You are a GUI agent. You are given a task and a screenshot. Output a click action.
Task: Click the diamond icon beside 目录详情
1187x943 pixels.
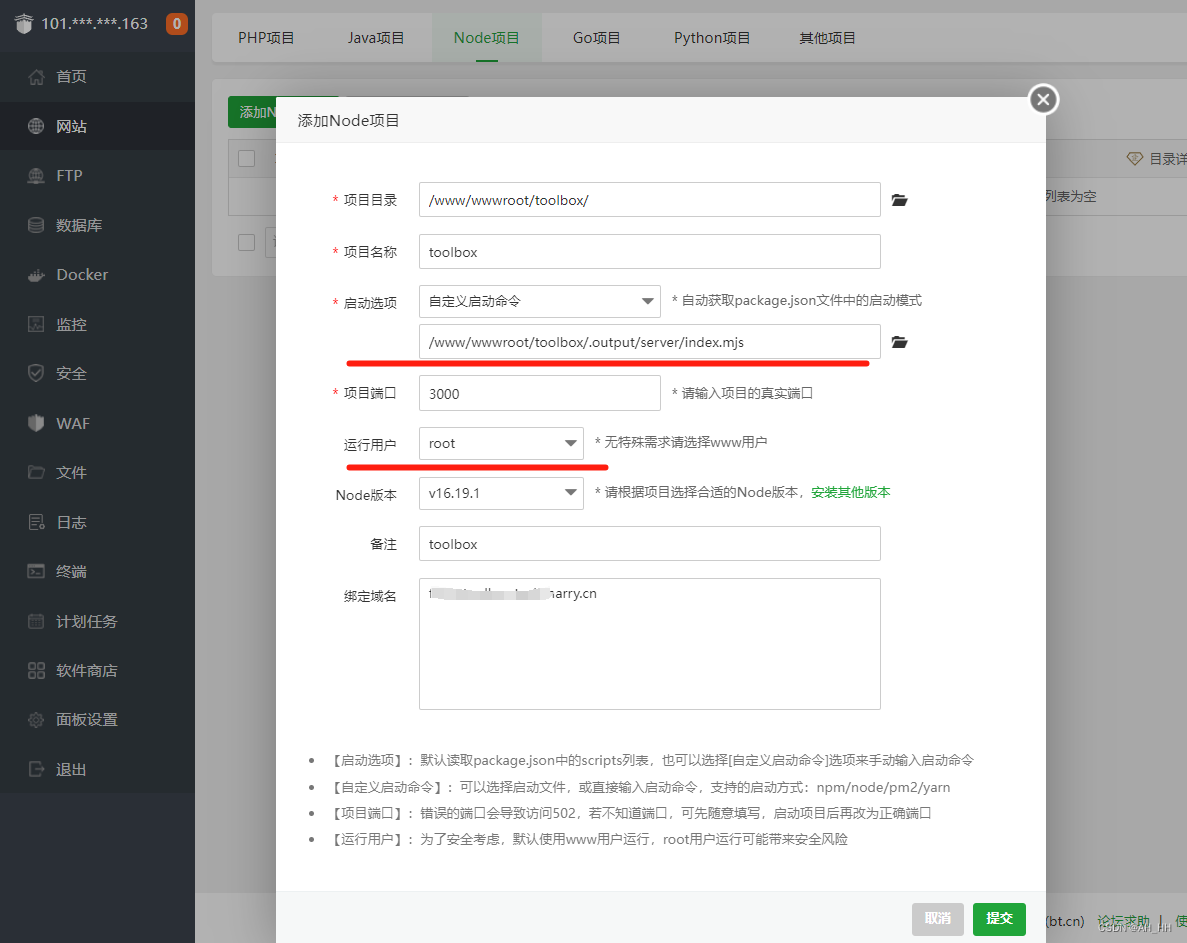(x=1134, y=159)
